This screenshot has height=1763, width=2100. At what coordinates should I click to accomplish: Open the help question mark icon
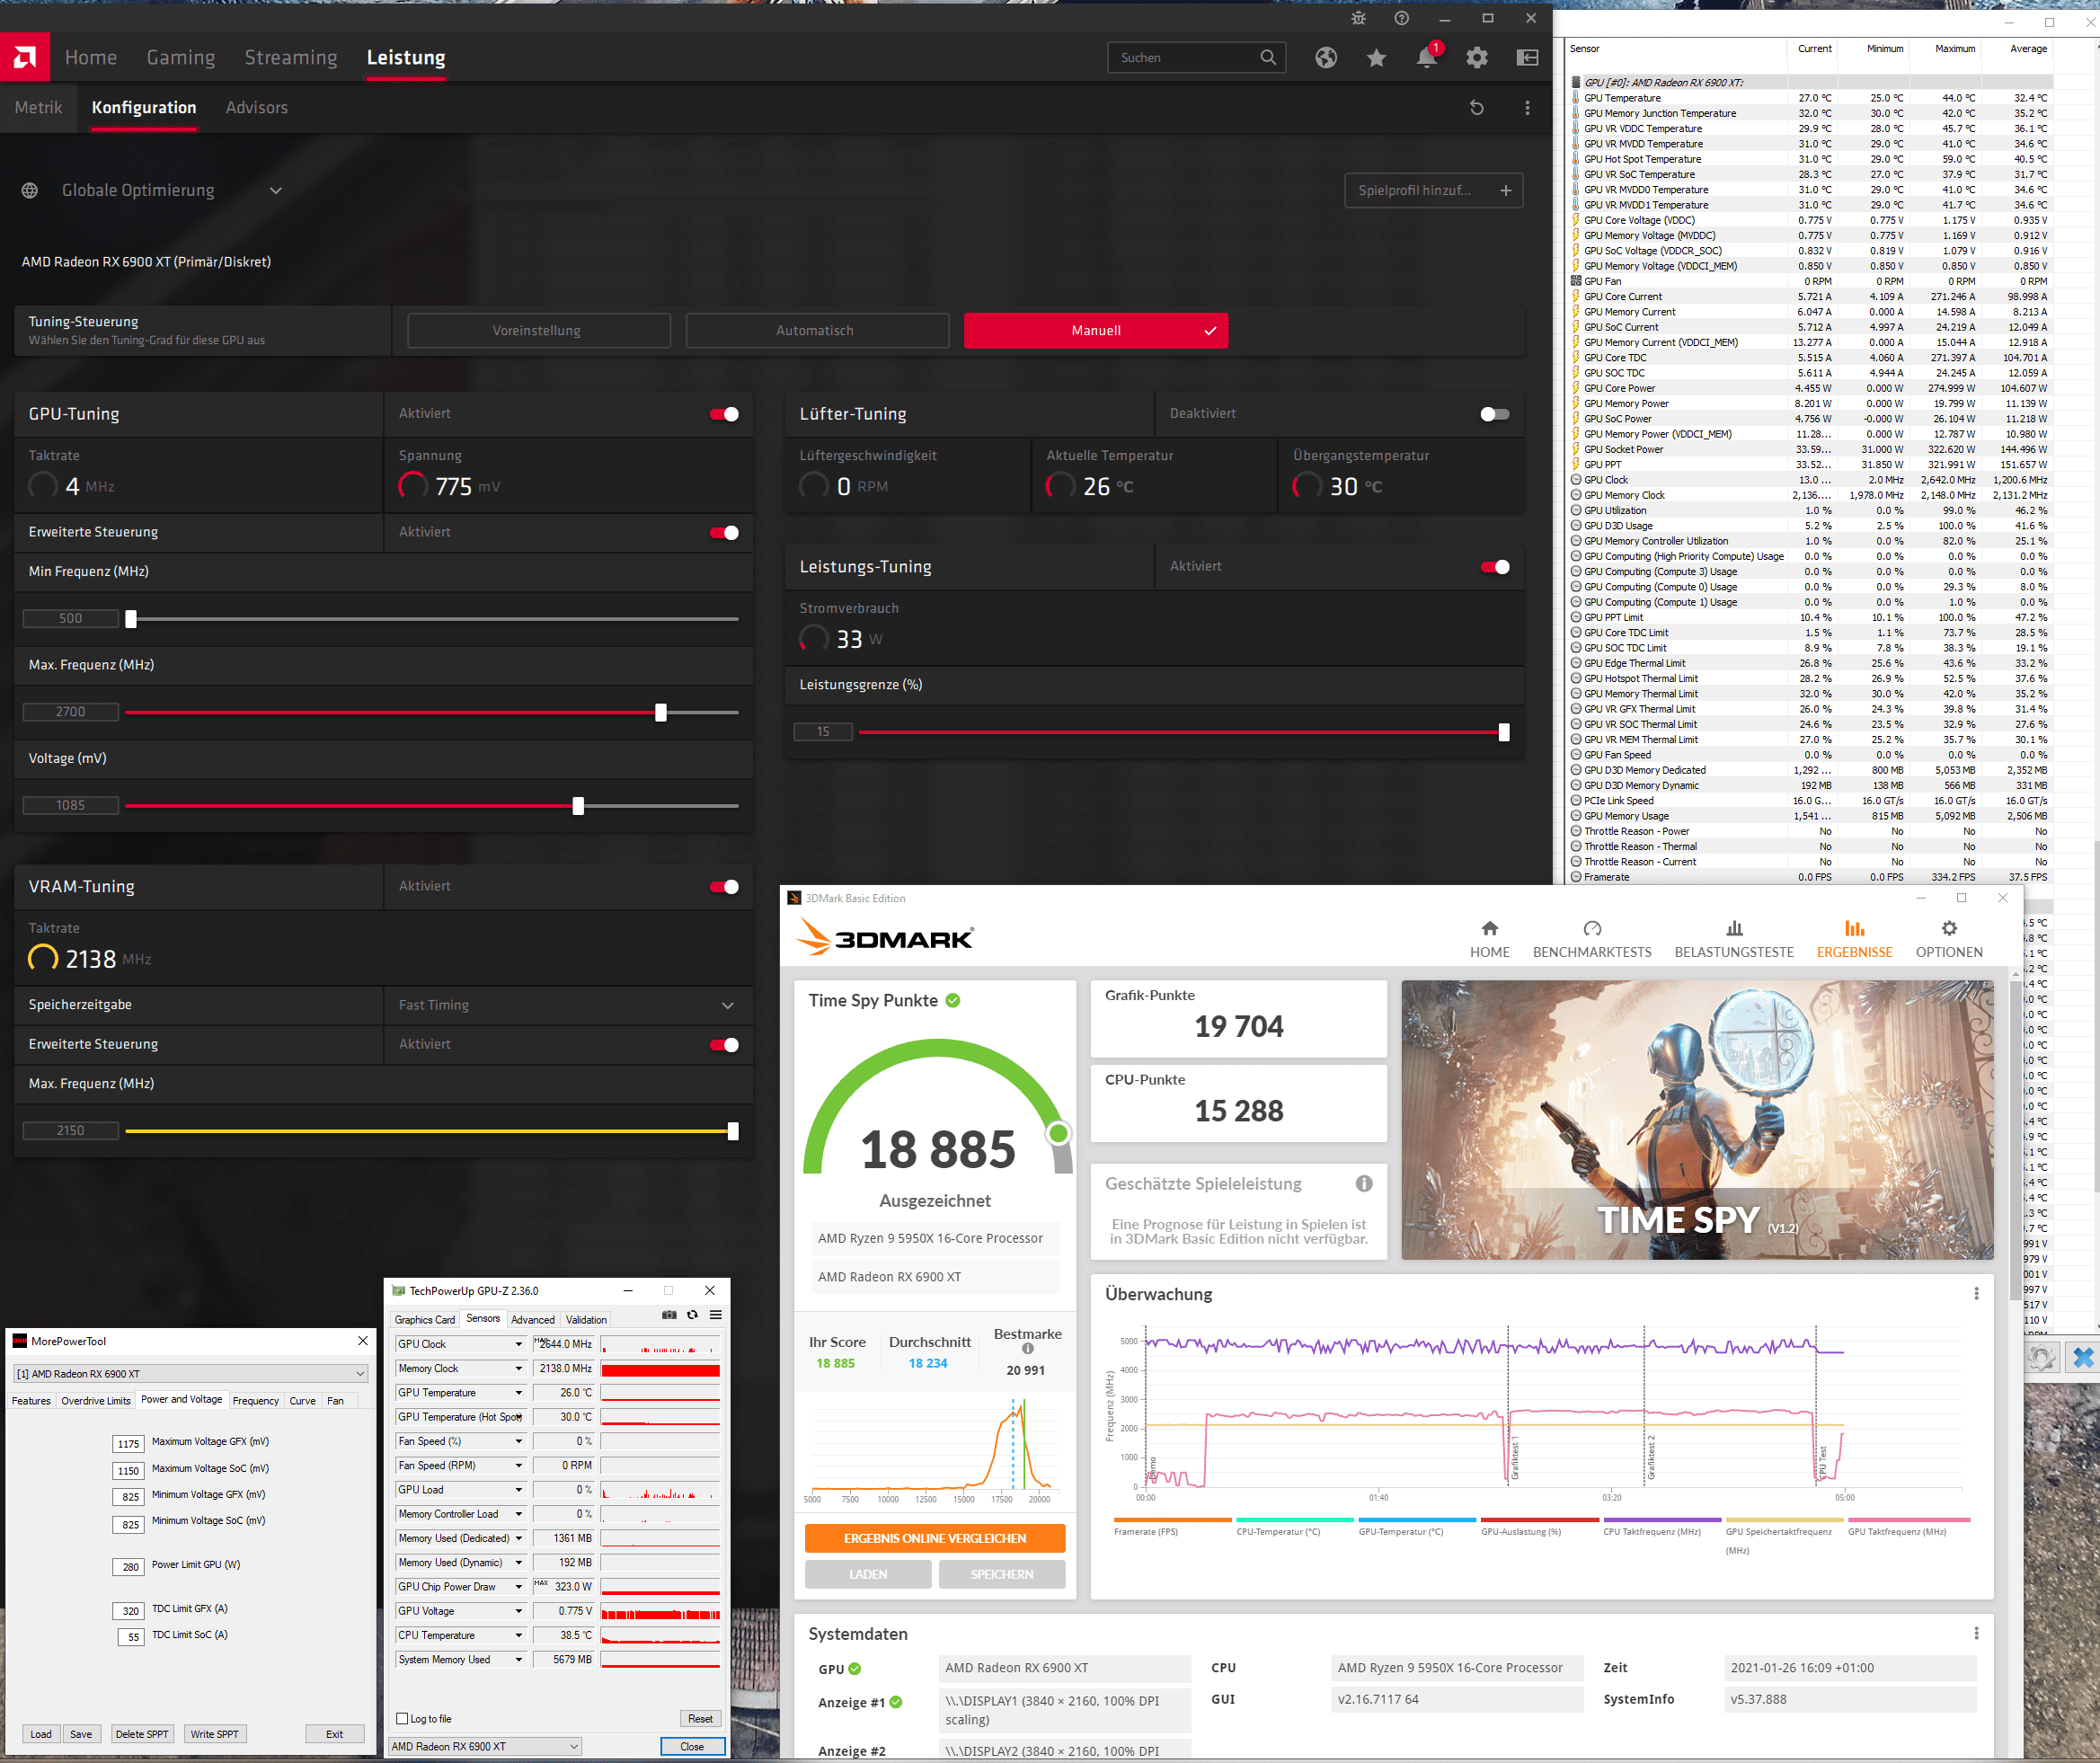pos(1401,18)
